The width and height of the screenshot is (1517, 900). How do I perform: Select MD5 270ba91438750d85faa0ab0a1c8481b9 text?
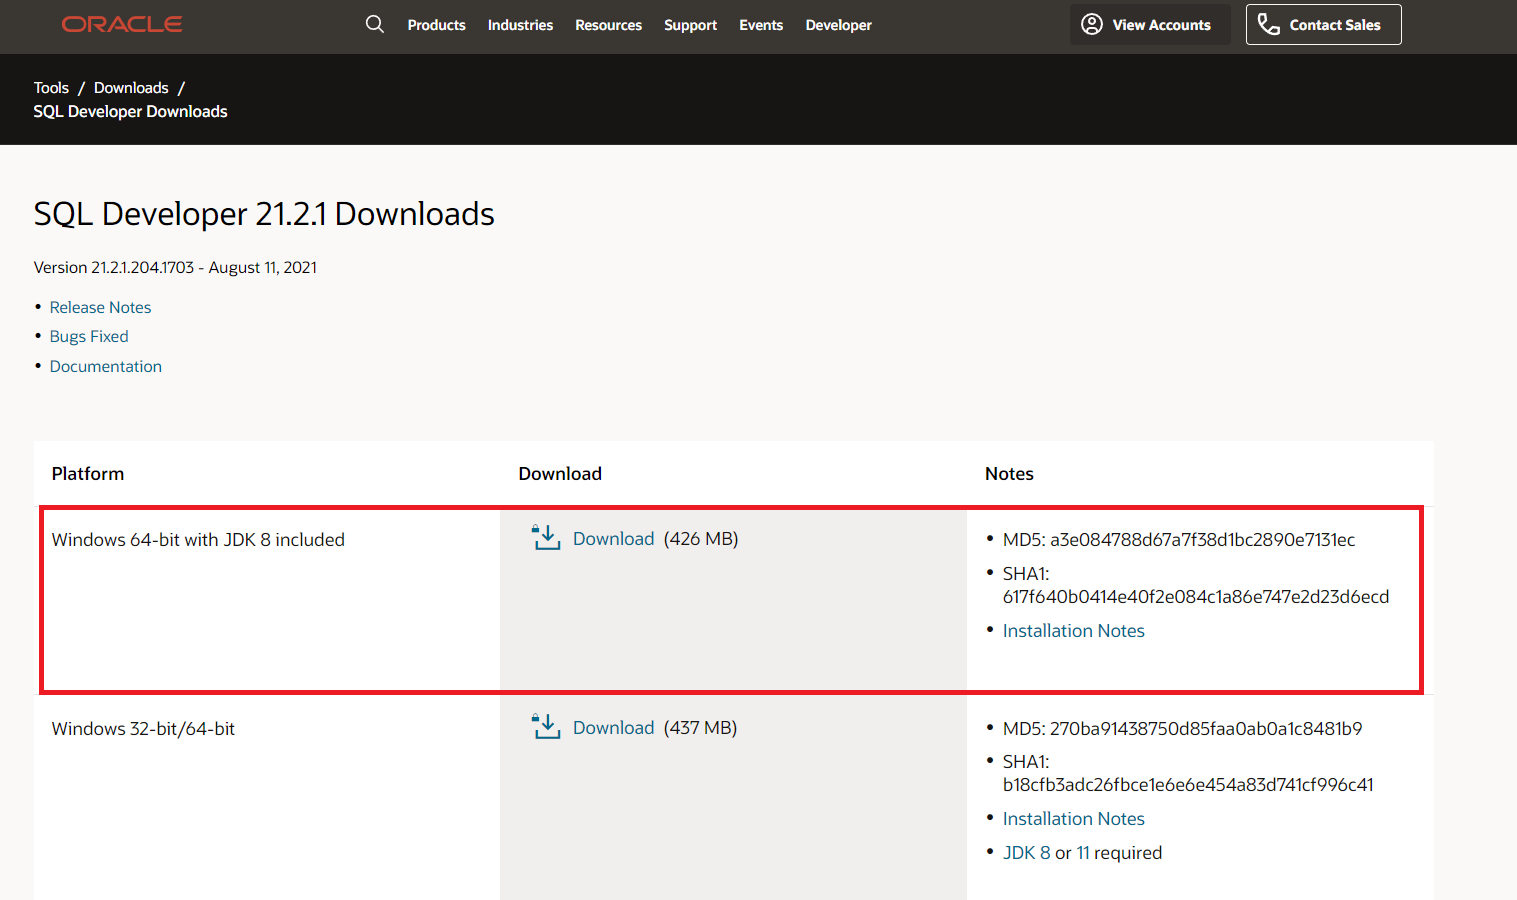point(1182,729)
